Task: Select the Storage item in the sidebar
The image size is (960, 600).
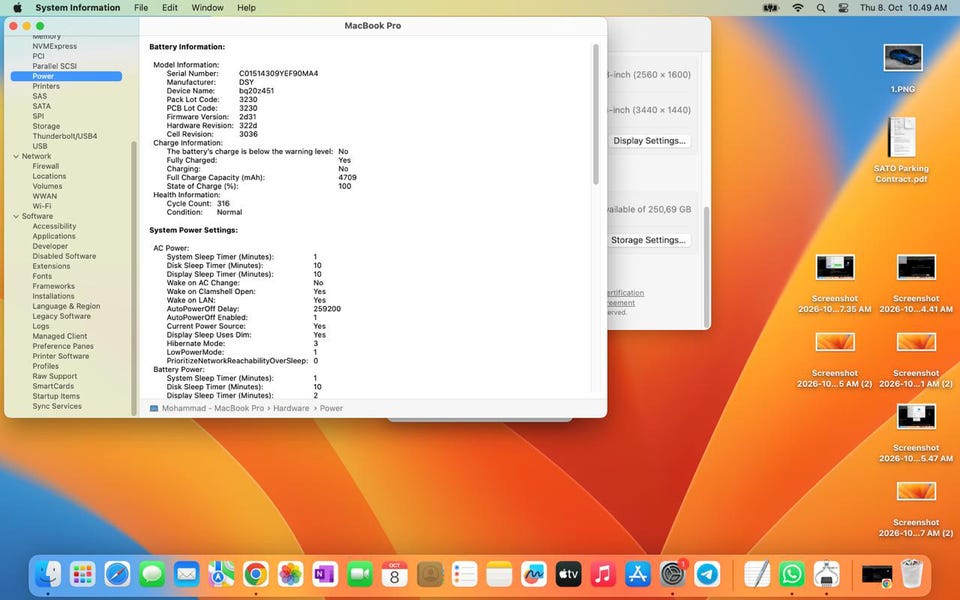Action: click(x=46, y=126)
